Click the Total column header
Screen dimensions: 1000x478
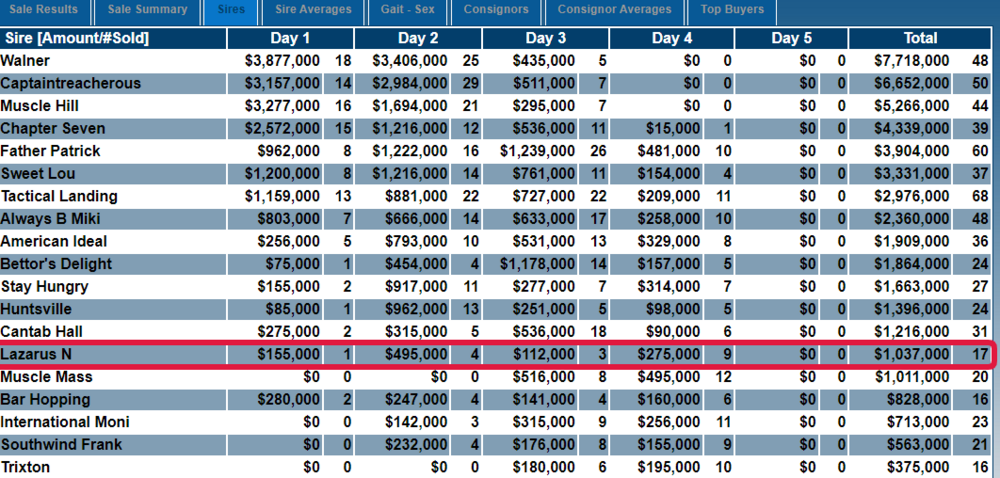coord(920,38)
